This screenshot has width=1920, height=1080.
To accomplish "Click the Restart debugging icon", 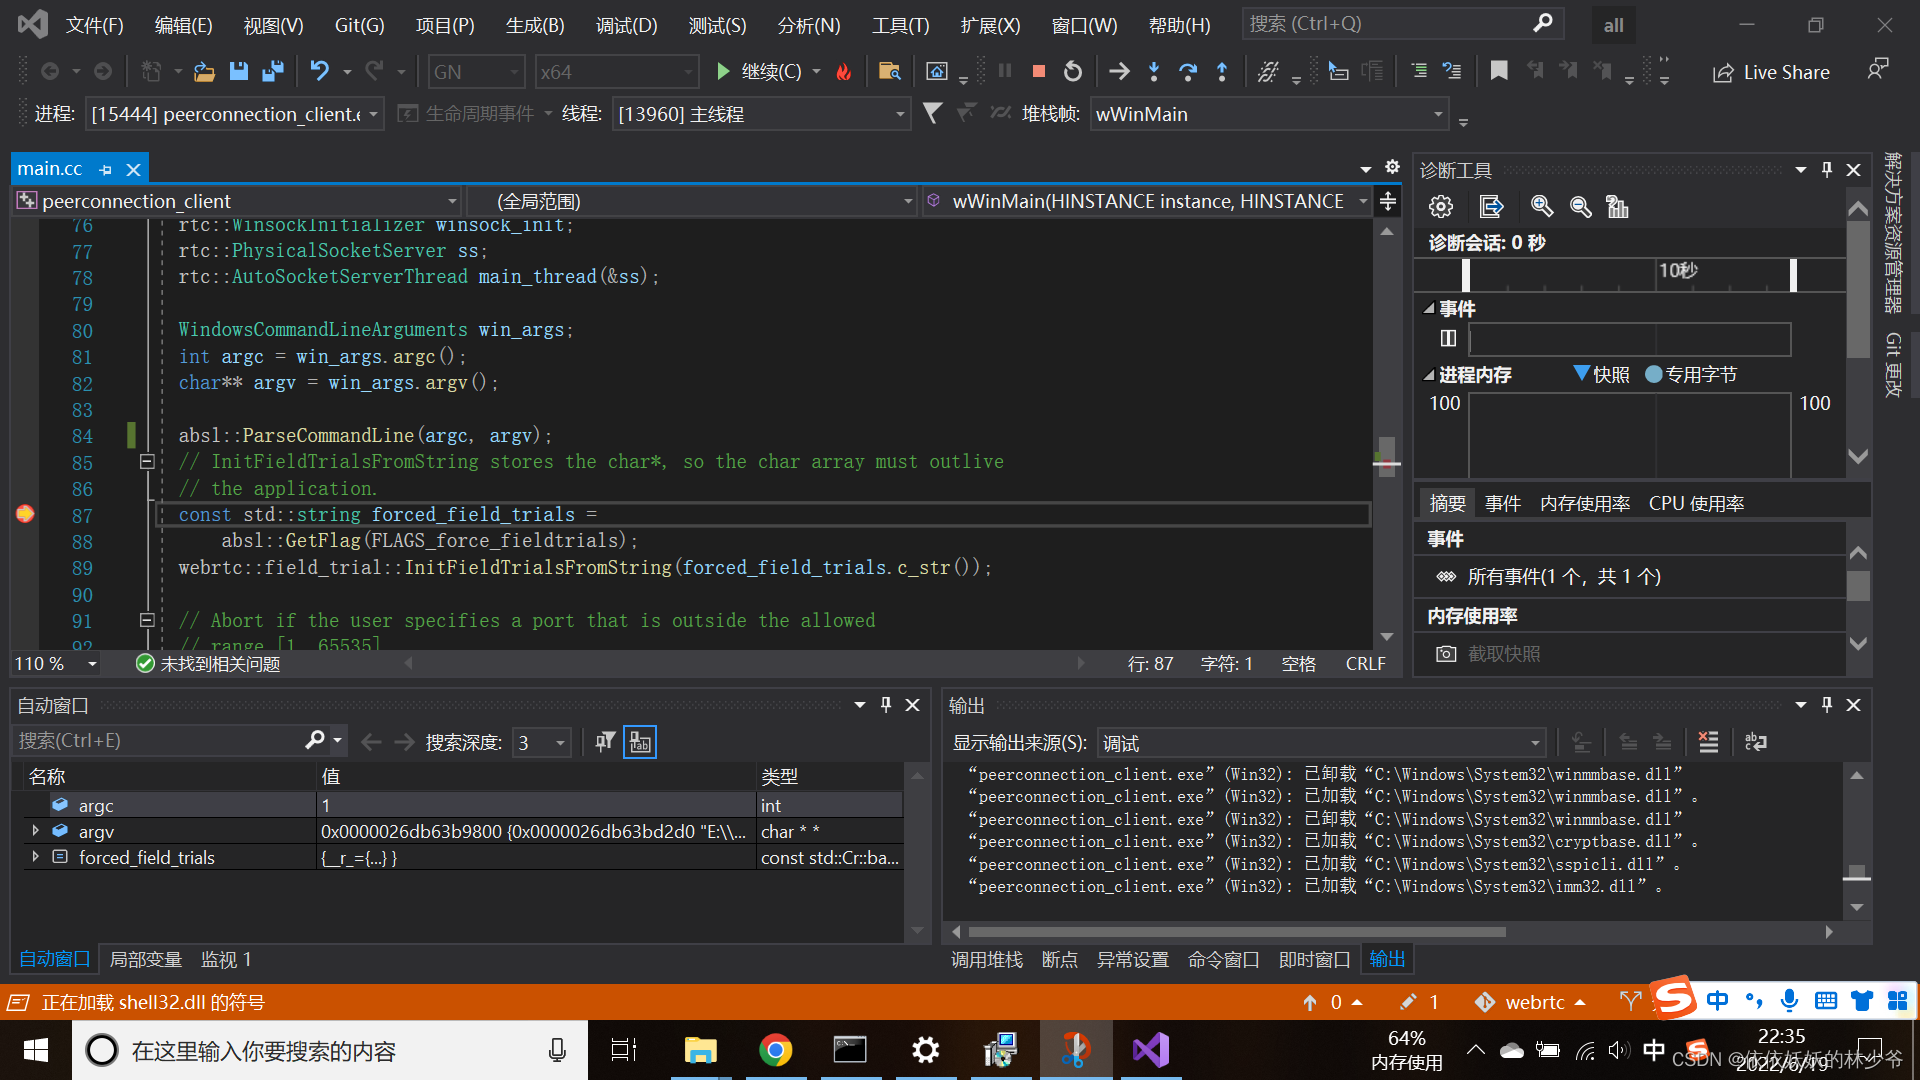I will pos(1073,71).
